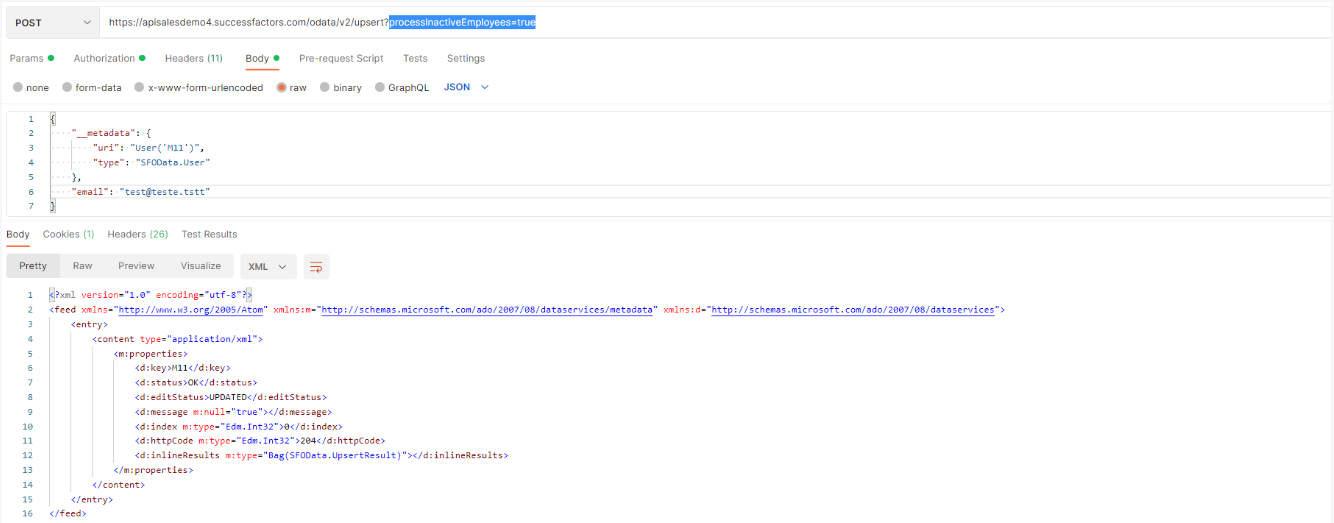Switch to Preview response view
Screen dimensions: 1334x523
[137, 266]
